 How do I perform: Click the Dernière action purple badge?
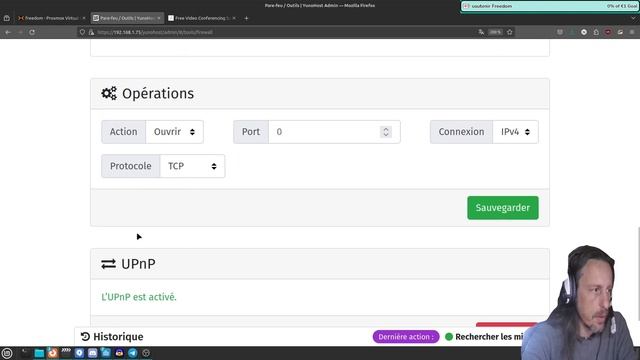tap(406, 337)
